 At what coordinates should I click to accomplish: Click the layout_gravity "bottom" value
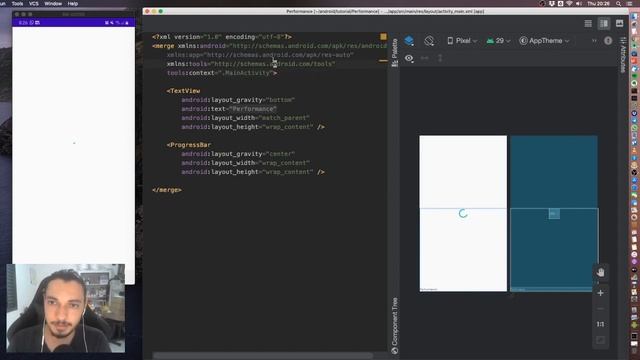pyautogui.click(x=280, y=100)
